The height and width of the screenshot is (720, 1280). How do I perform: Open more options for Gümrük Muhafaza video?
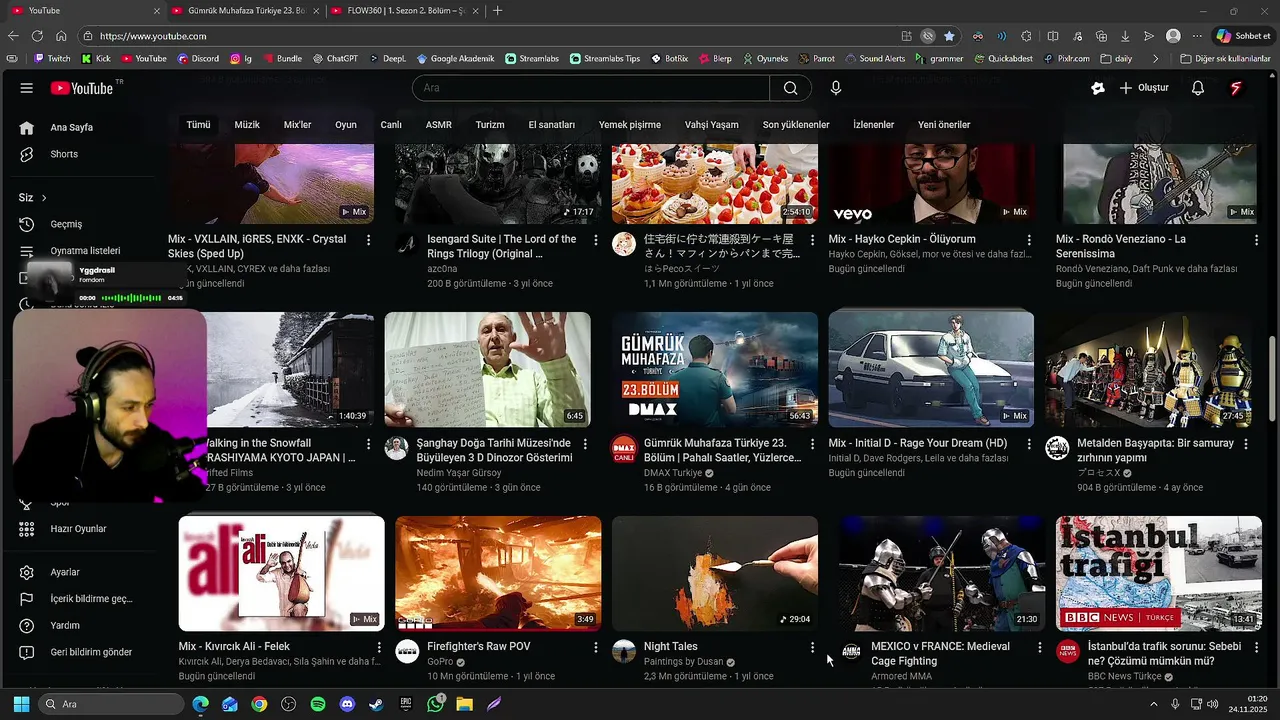click(x=812, y=444)
